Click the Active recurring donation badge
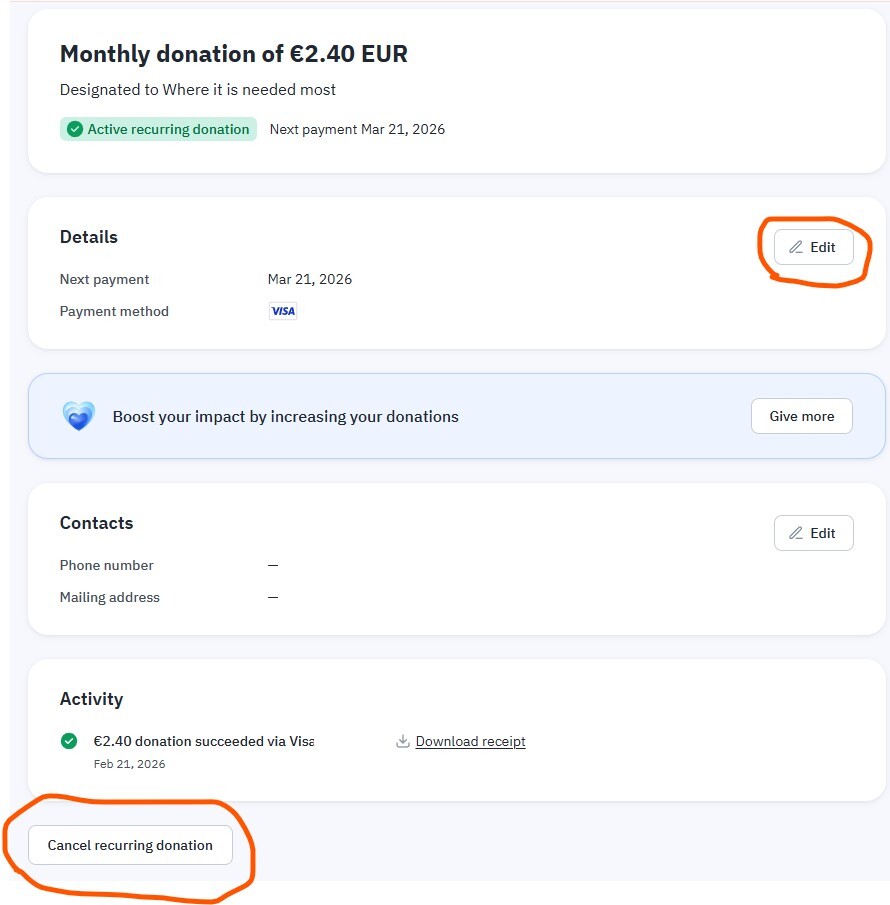 click(159, 129)
